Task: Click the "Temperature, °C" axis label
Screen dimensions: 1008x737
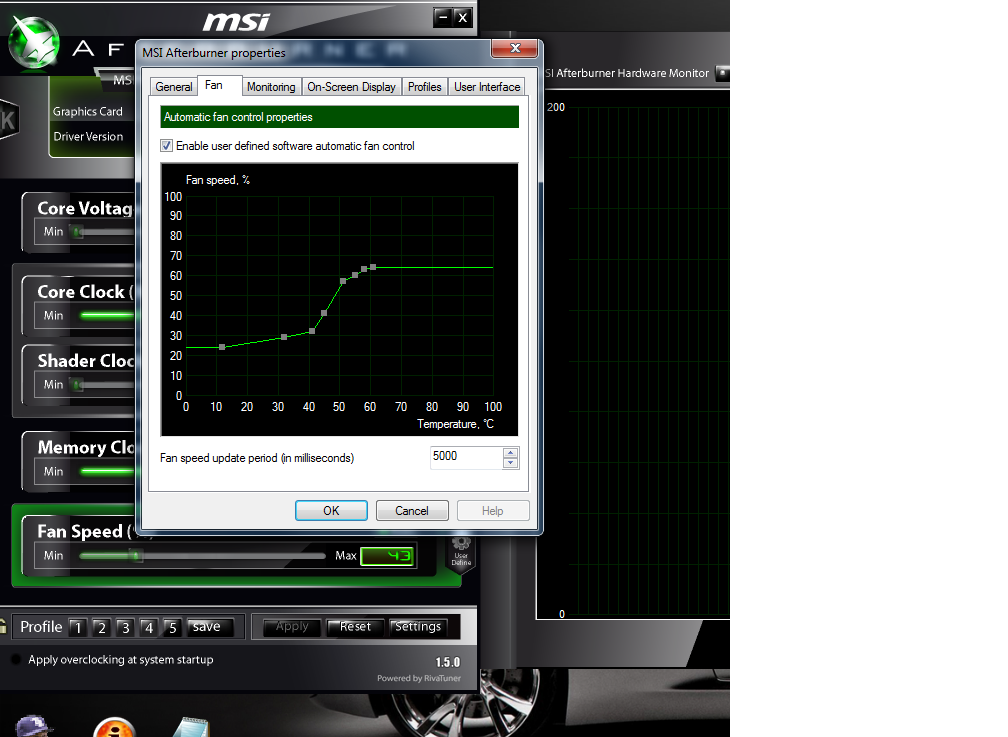Action: pos(456,424)
